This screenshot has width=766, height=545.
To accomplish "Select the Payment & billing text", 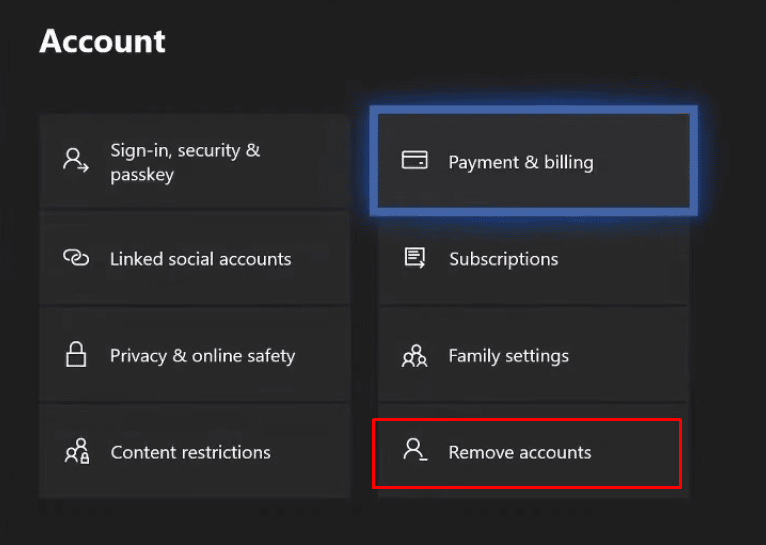I will pos(520,162).
